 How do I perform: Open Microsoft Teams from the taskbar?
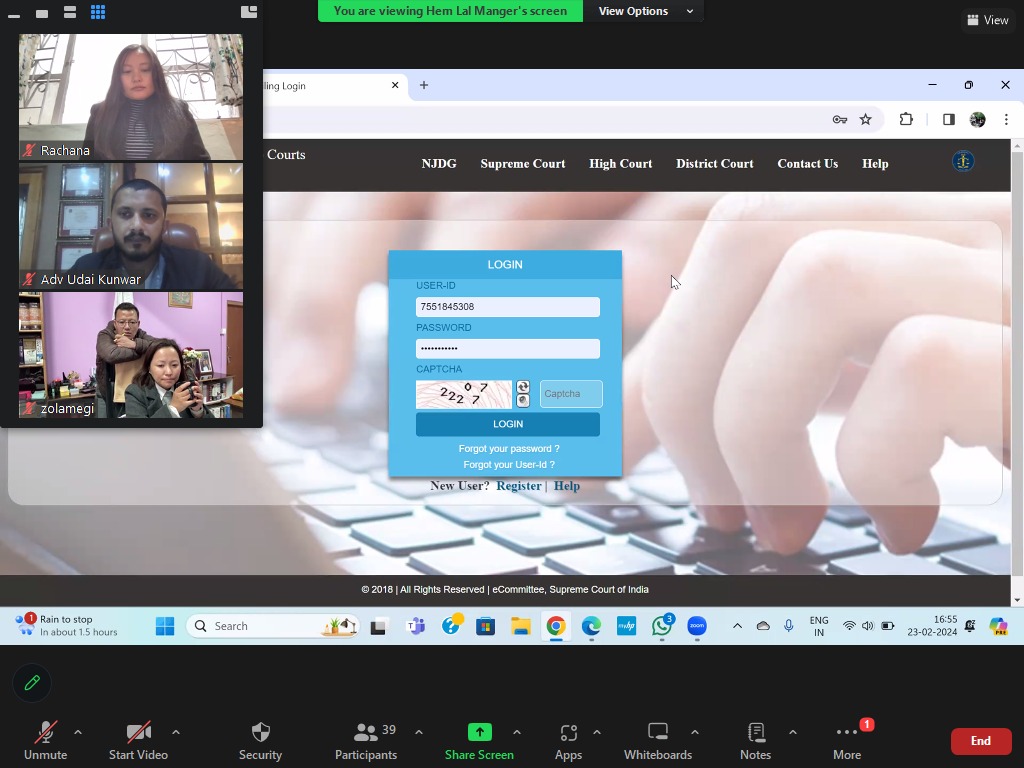tap(415, 626)
